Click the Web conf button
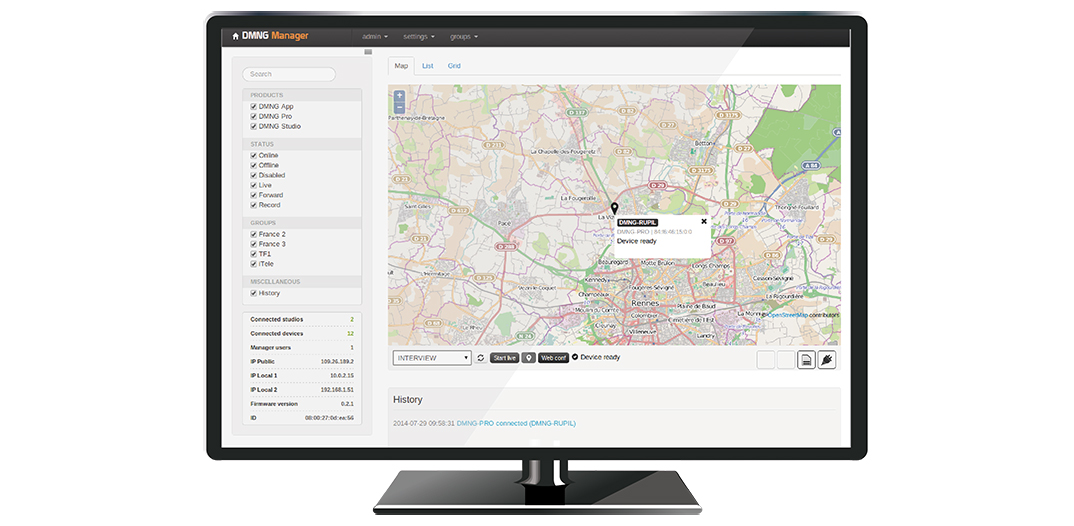The image size is (1074, 526). coord(553,358)
